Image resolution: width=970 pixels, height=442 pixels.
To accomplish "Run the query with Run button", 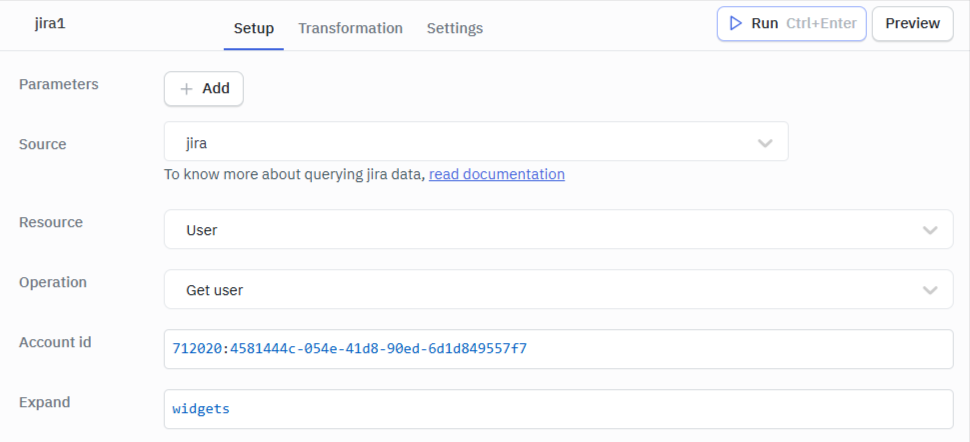I will click(x=791, y=24).
